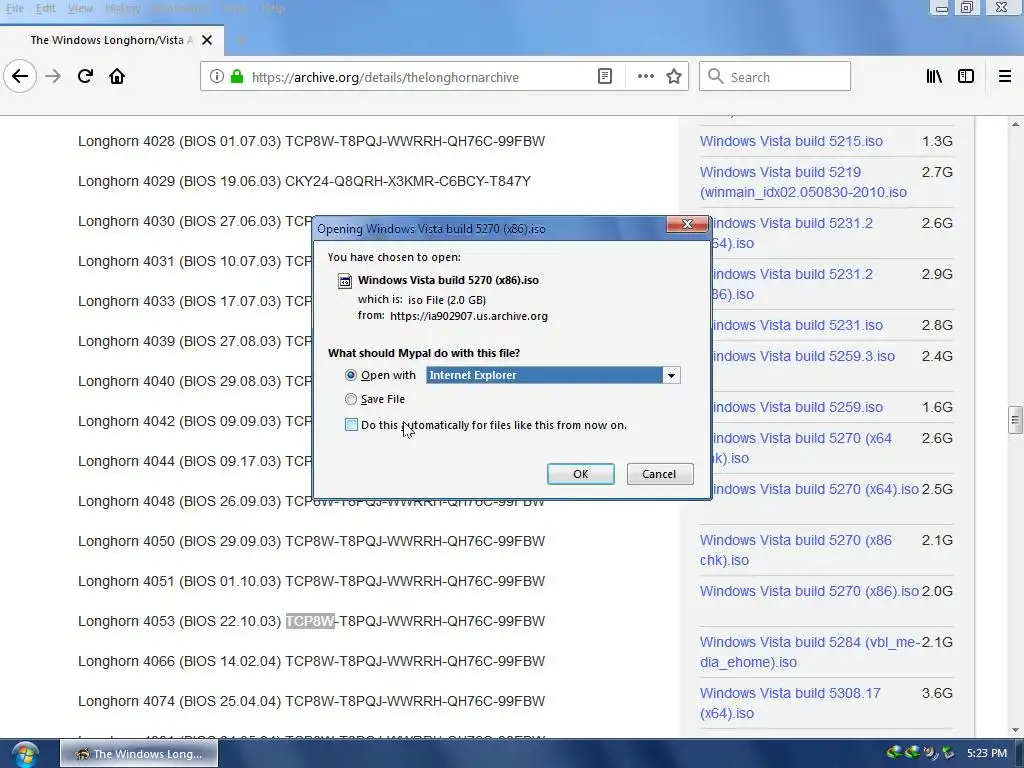Screen dimensions: 1024x768
Task: Open Windows Vista build 5270 (x86).iso link
Action: pyautogui.click(x=809, y=591)
